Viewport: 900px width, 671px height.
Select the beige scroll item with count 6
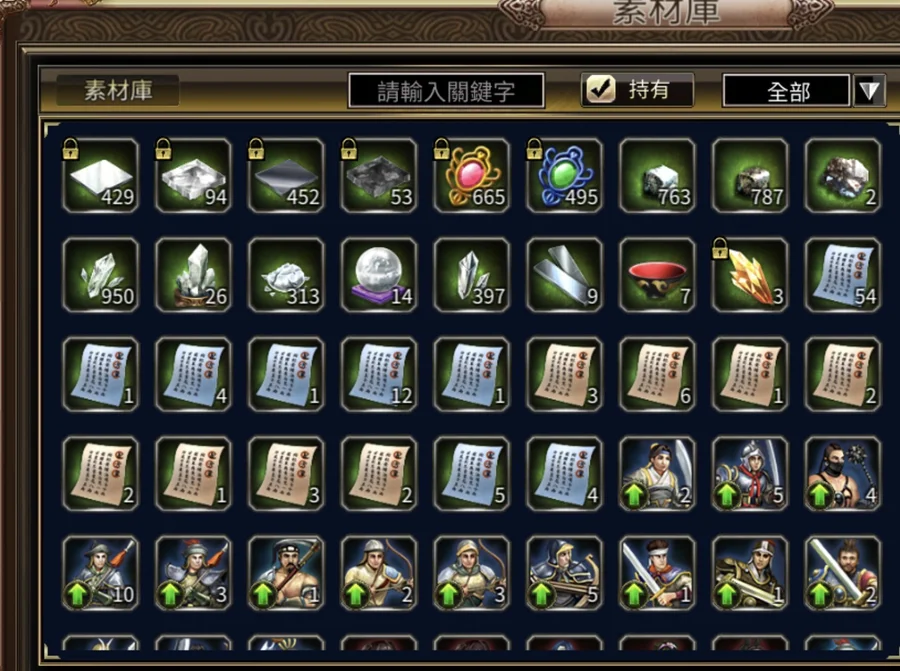pos(657,375)
